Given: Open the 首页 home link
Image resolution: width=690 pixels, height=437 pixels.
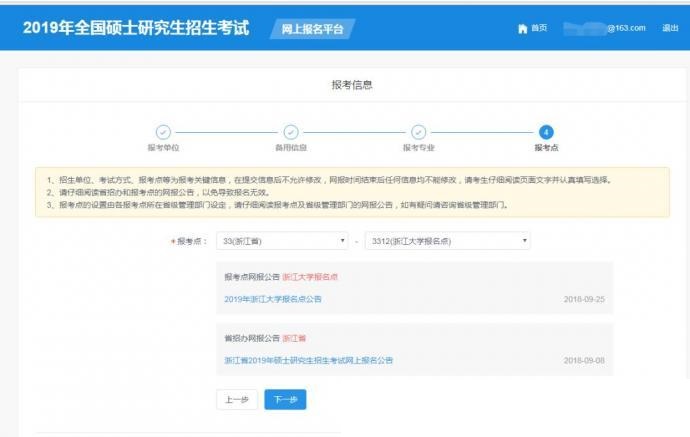Looking at the screenshot, I should pyautogui.click(x=539, y=28).
